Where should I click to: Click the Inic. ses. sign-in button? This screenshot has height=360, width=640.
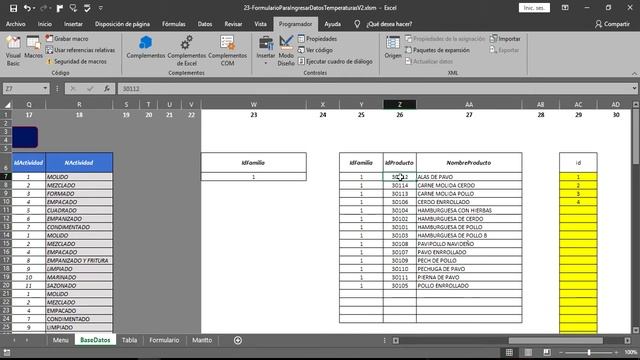click(x=534, y=8)
